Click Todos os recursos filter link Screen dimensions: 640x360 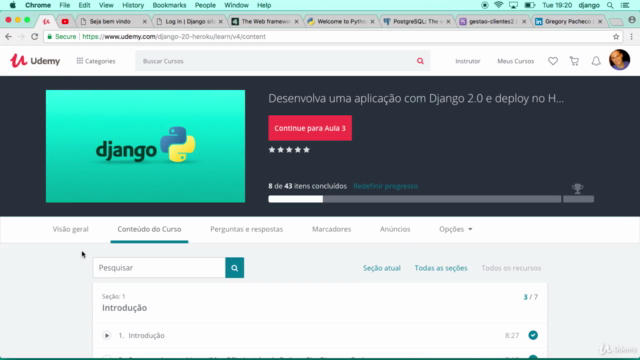511,268
